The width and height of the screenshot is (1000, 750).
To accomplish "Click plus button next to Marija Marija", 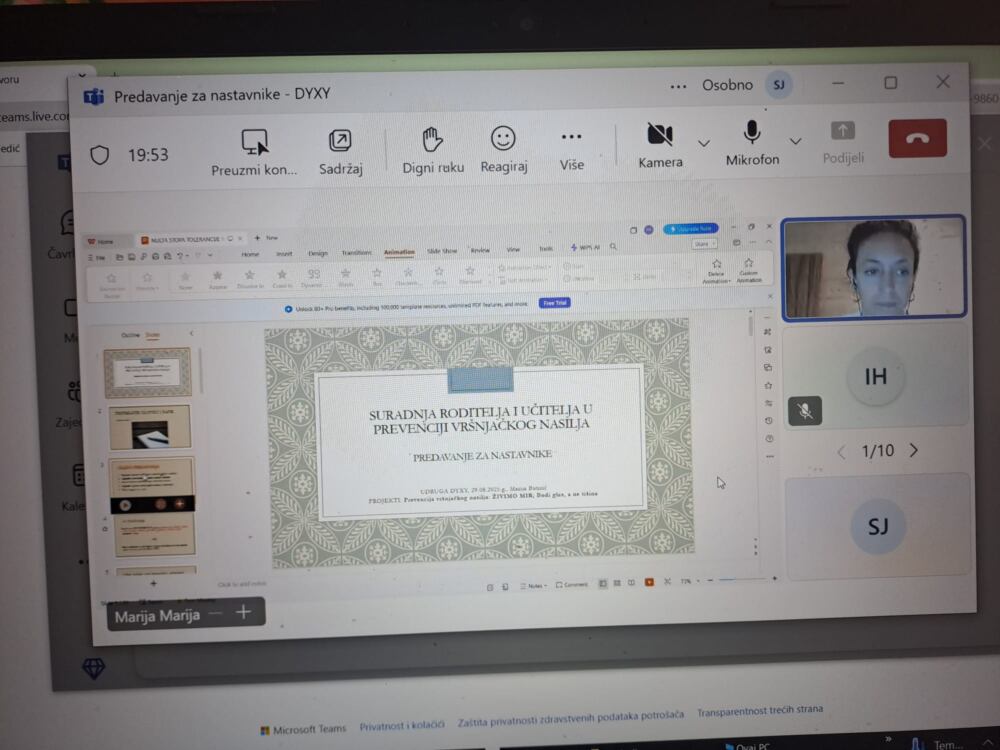I will click(243, 613).
